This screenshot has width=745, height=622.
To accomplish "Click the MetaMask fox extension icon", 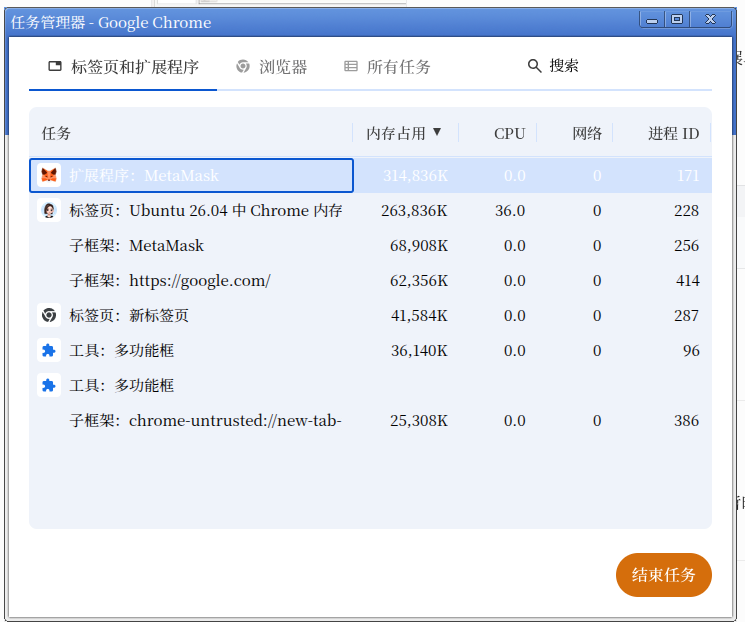I will point(49,175).
